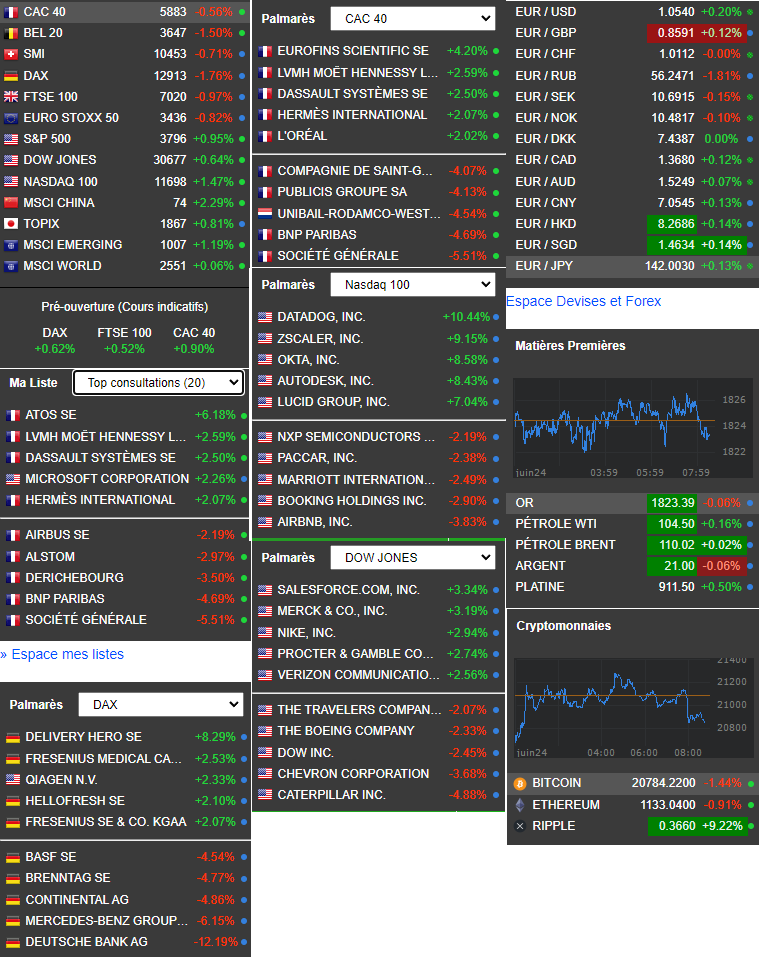Click the Bitcoin coin icon
759x958 pixels.
pos(520,783)
